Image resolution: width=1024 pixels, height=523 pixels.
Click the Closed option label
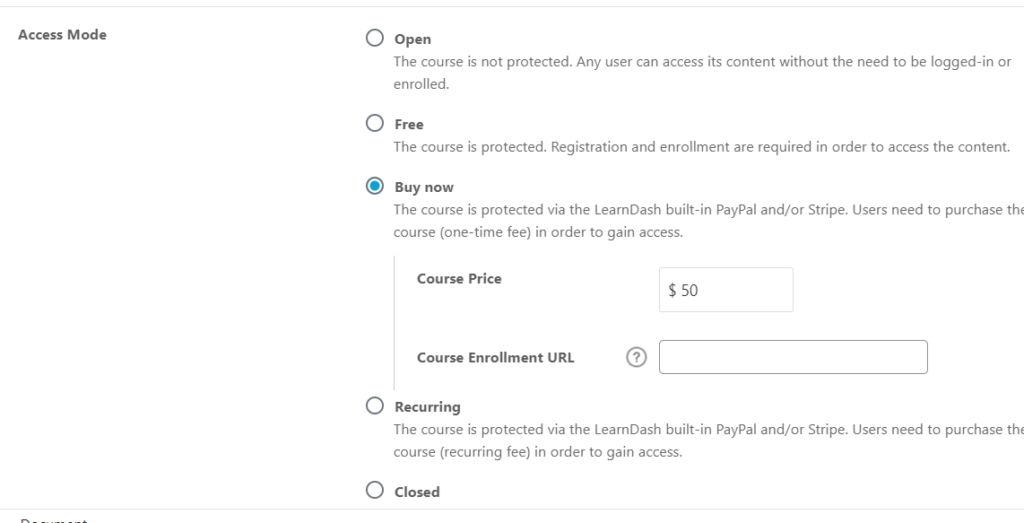point(417,492)
